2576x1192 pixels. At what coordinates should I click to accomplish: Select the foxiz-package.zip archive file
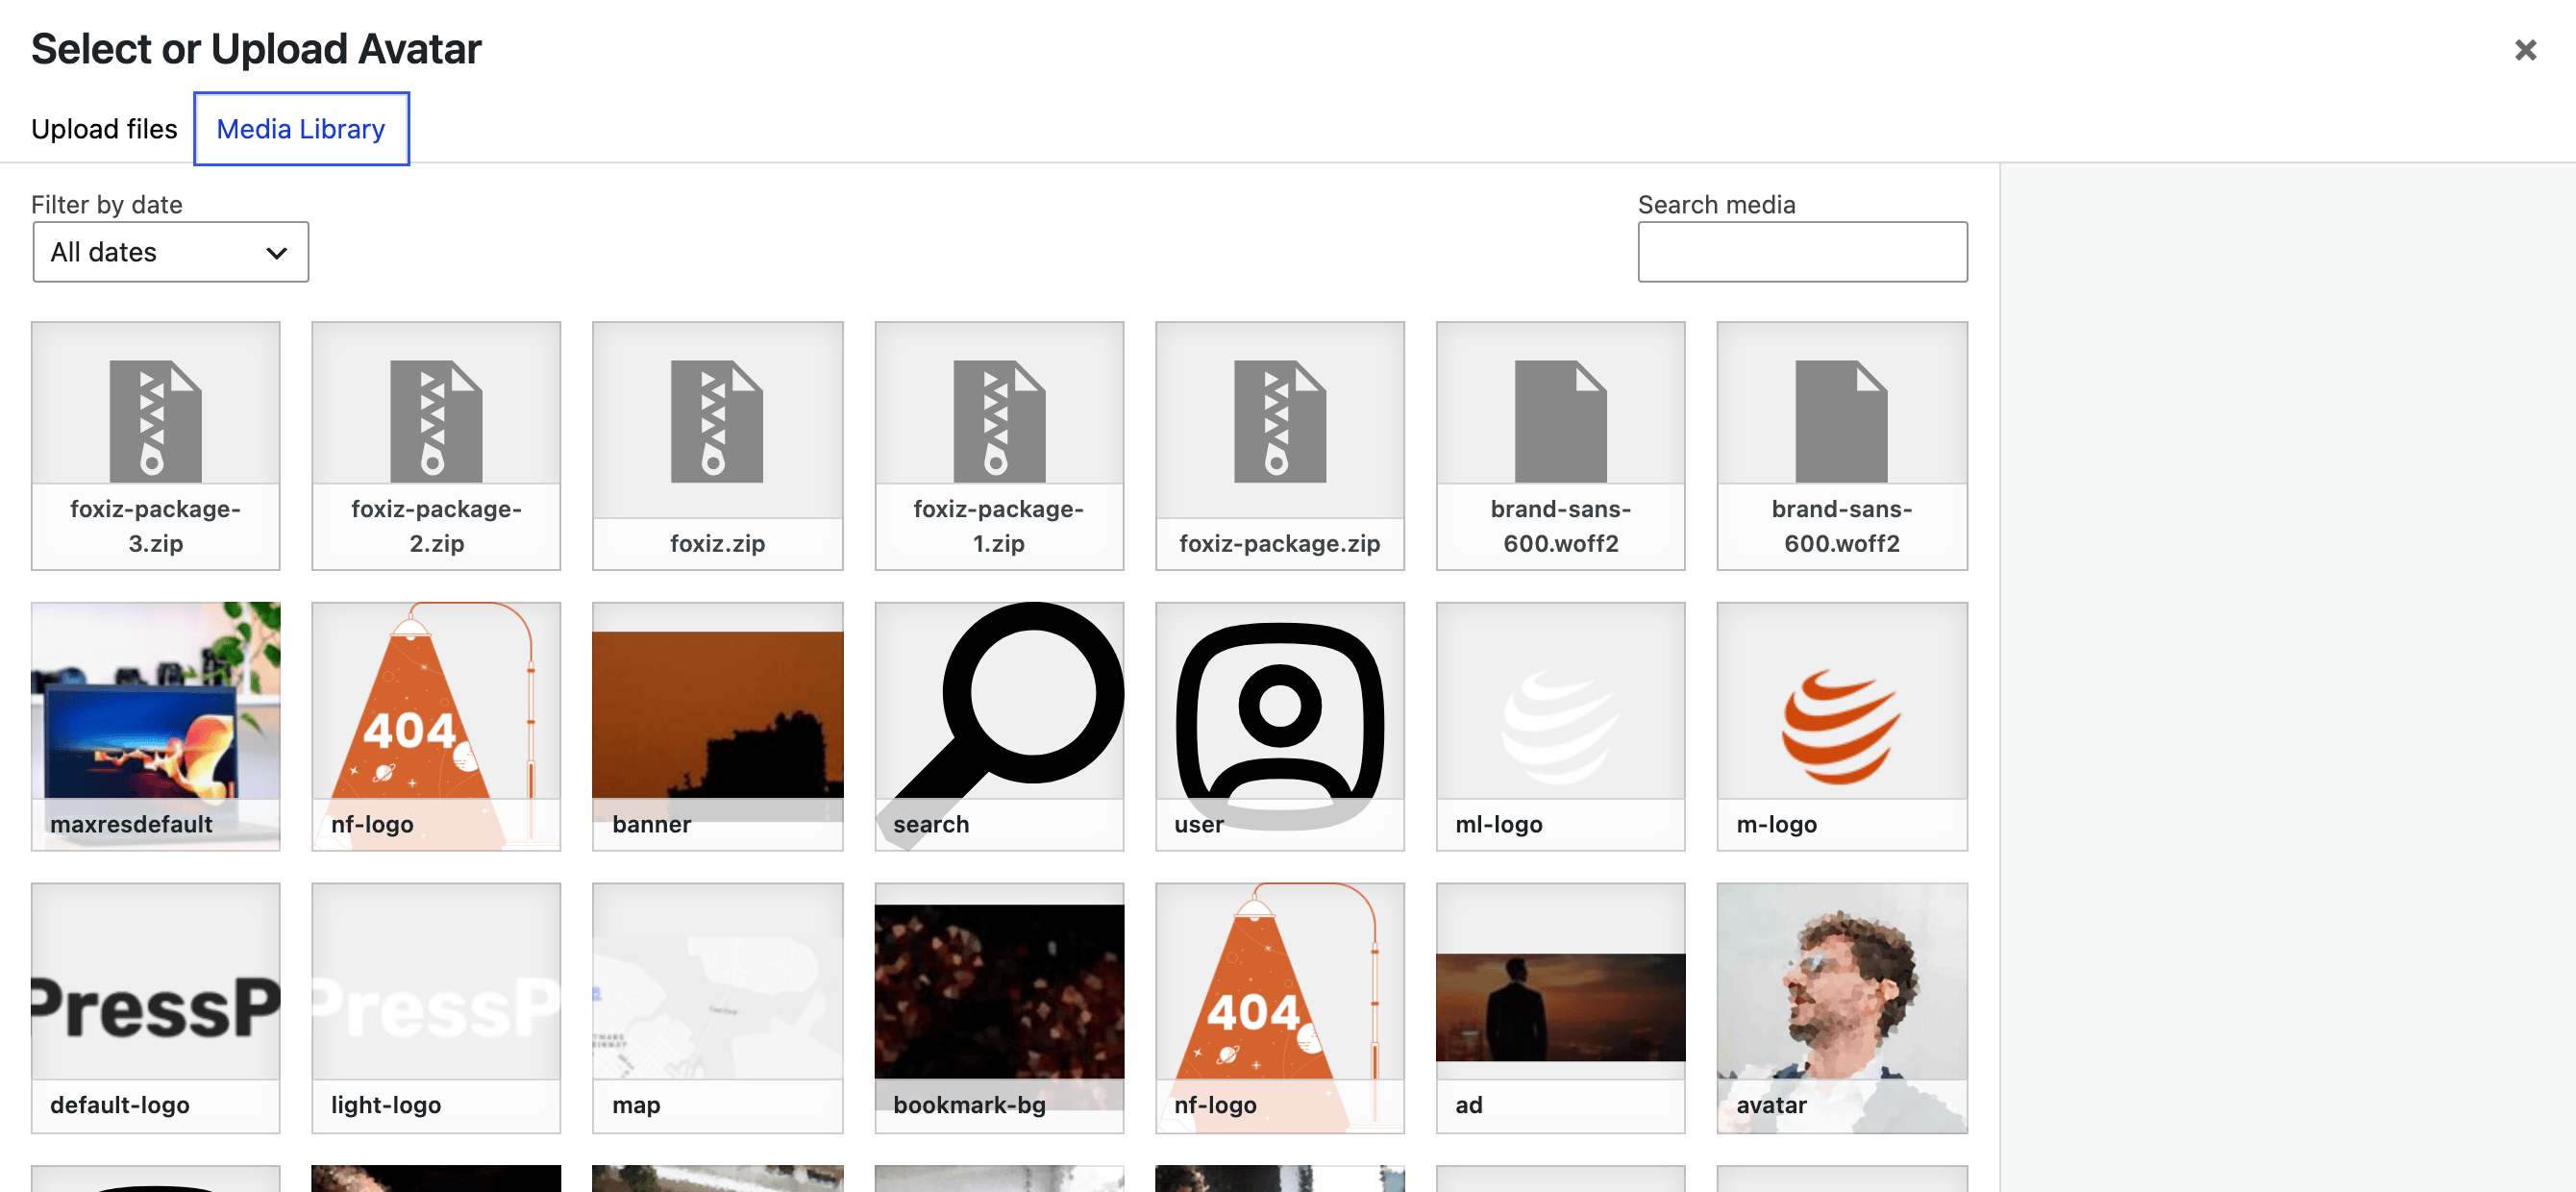1279,446
